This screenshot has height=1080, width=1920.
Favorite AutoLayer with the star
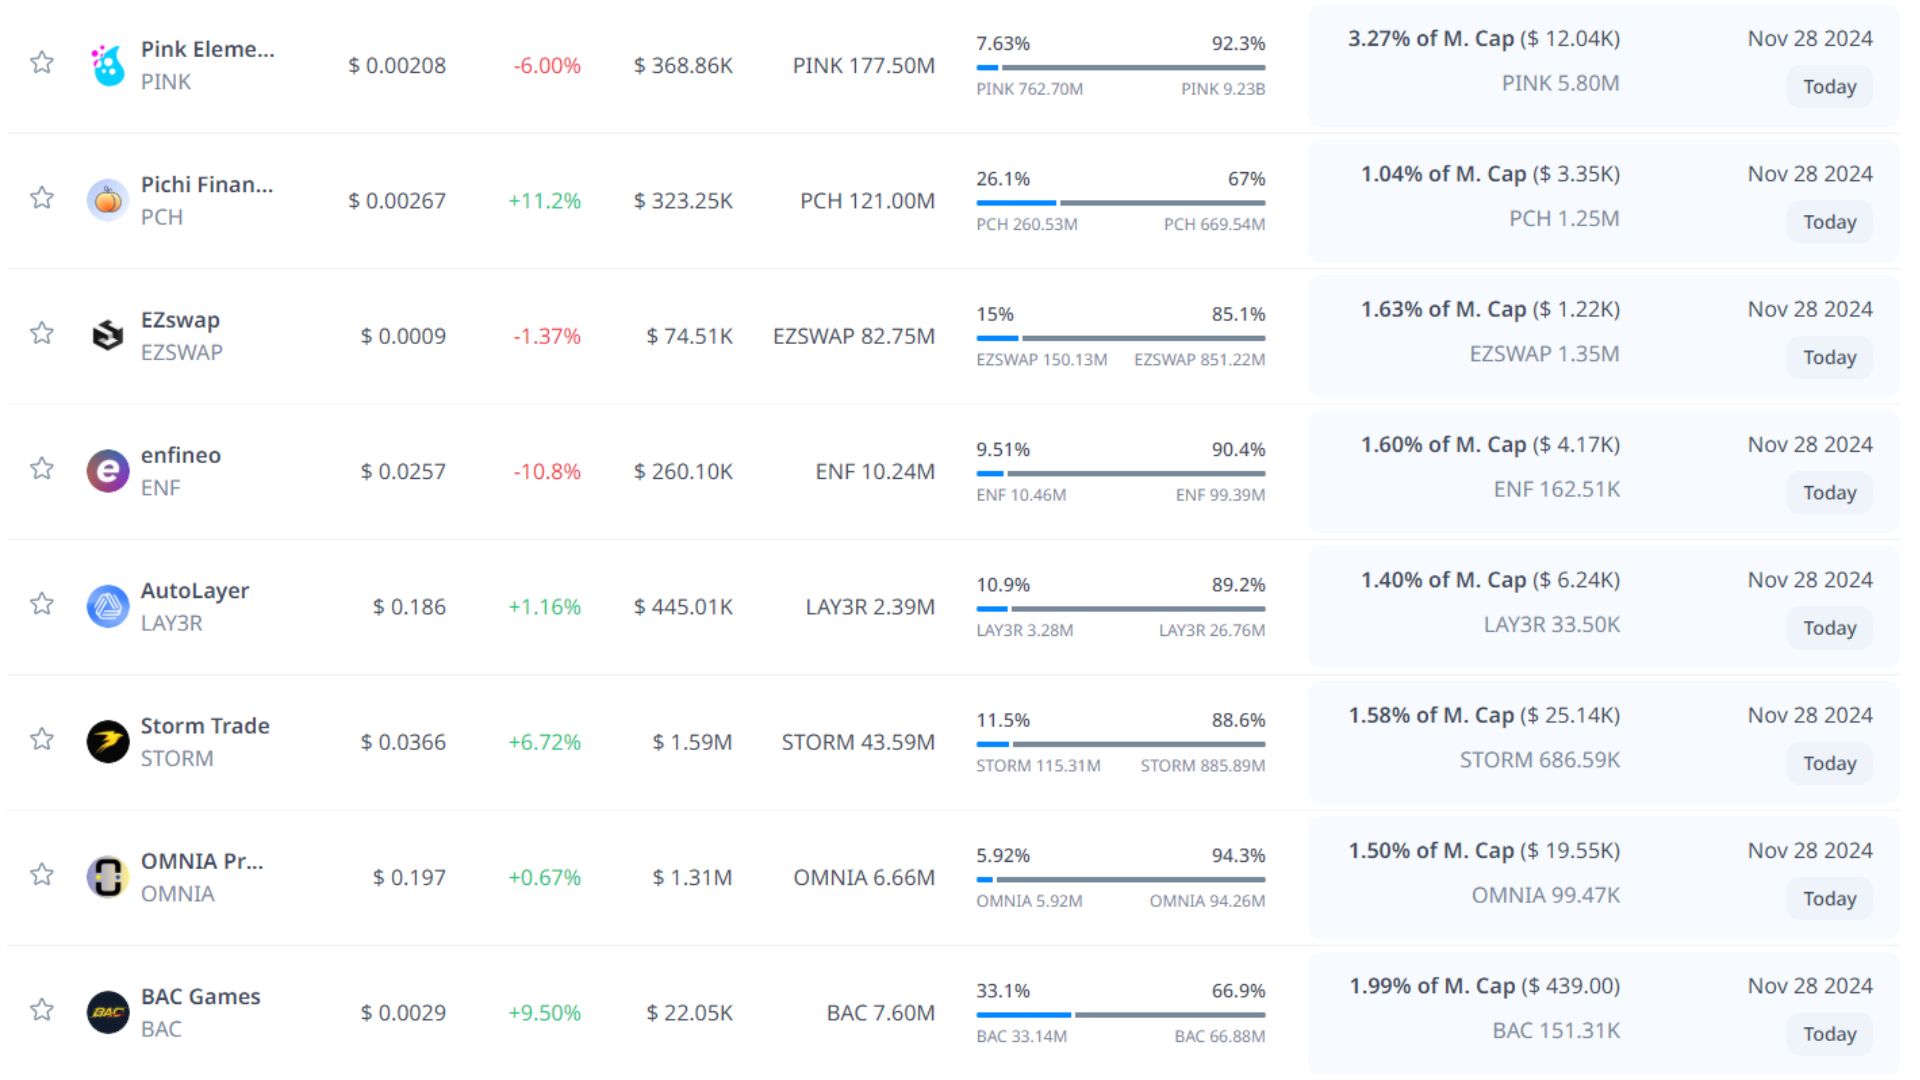(42, 604)
